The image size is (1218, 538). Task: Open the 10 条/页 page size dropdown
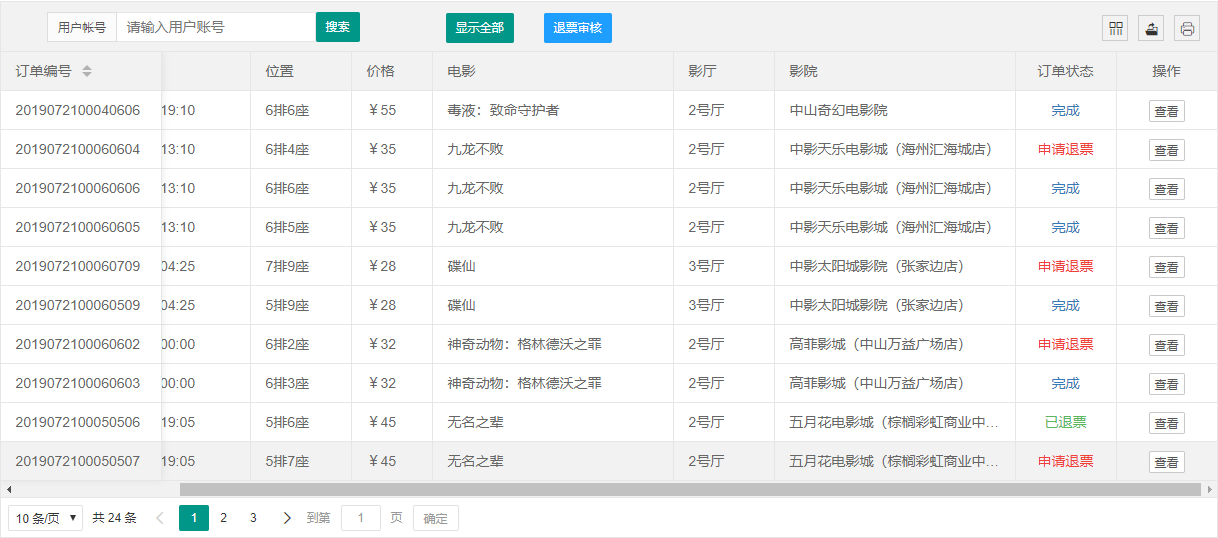coord(46,518)
